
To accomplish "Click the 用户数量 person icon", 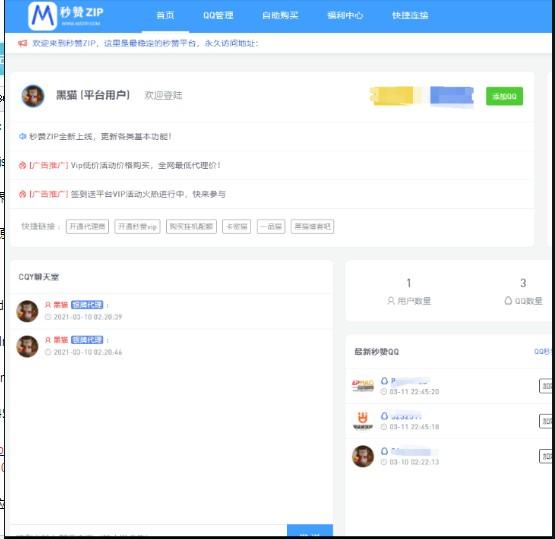I will click(x=391, y=301).
